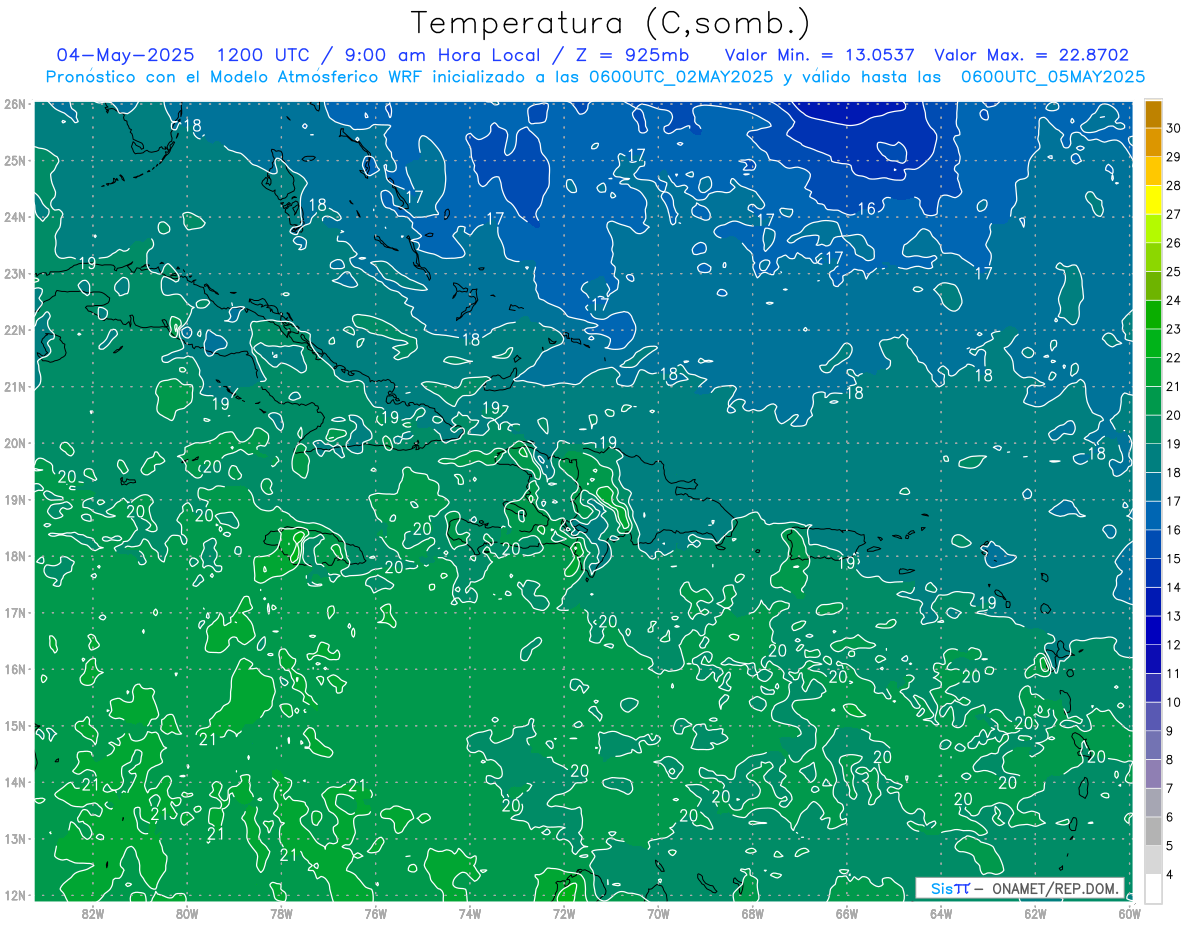Click legend value '12' on the colorbar
Screen dimensions: 1200x927
coord(1174,645)
